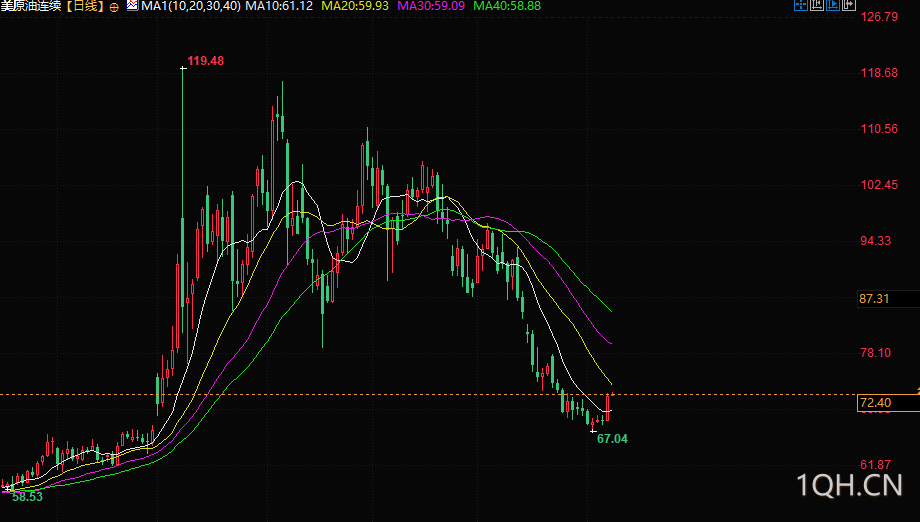Image resolution: width=920 pixels, height=522 pixels.
Task: Click the blue crosshair cursor icon
Action: [801, 5]
